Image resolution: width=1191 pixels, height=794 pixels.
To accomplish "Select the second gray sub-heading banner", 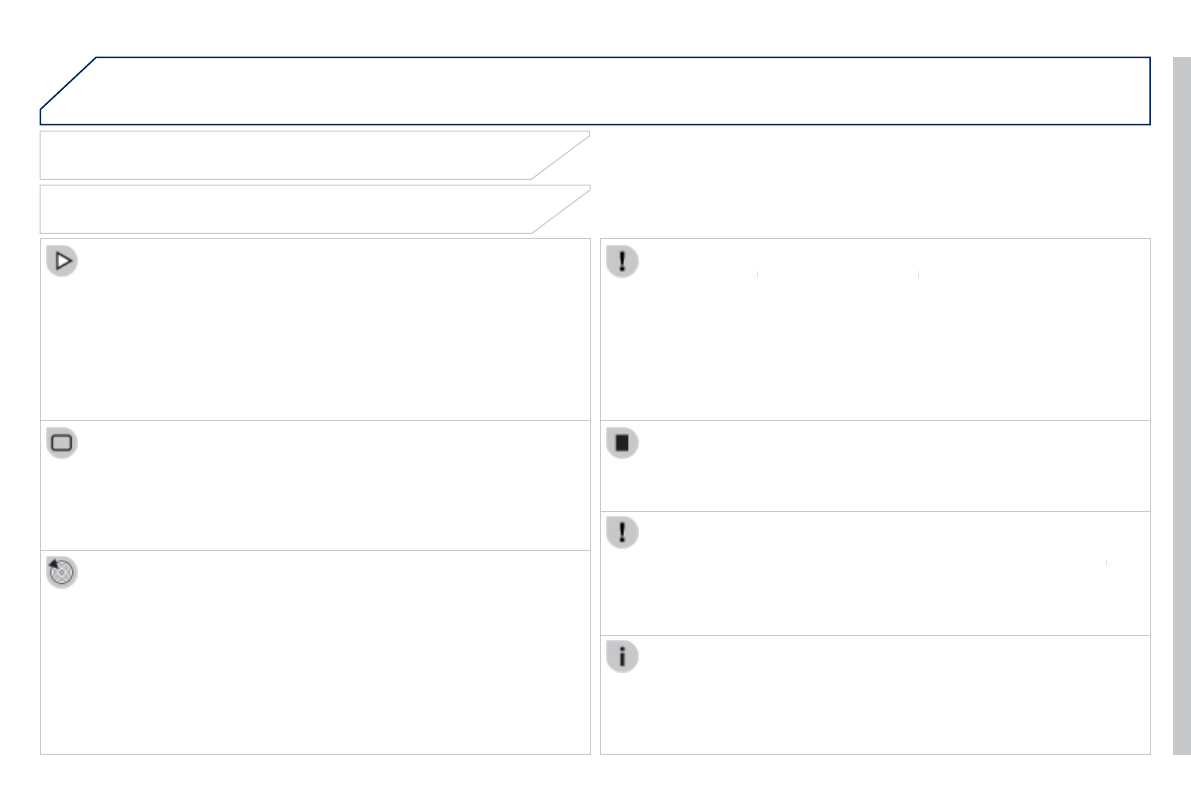I will [x=290, y=209].
